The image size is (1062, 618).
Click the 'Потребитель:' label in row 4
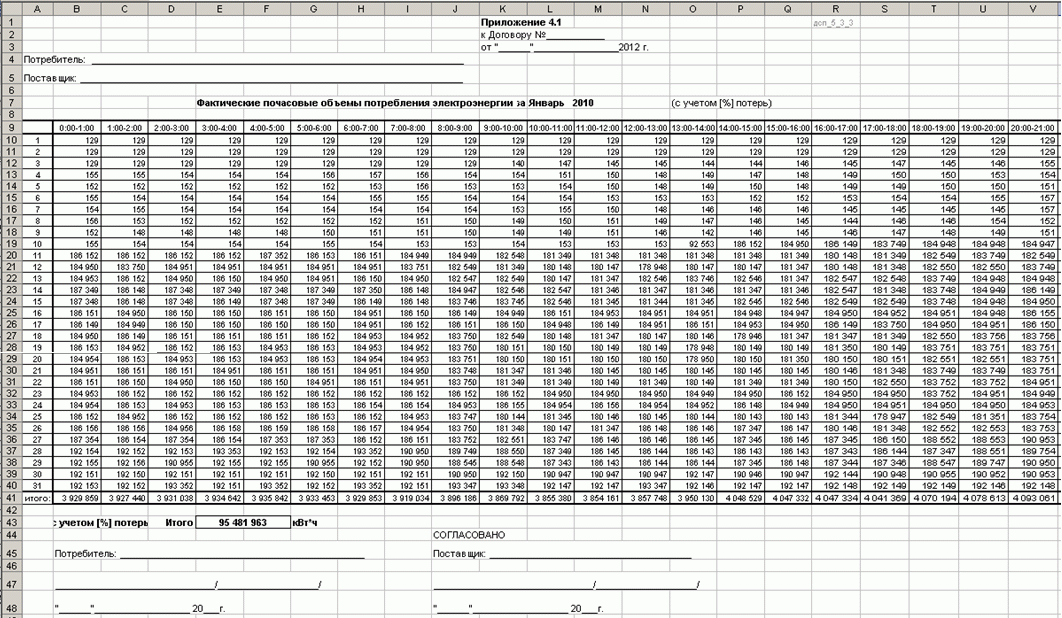pos(54,60)
